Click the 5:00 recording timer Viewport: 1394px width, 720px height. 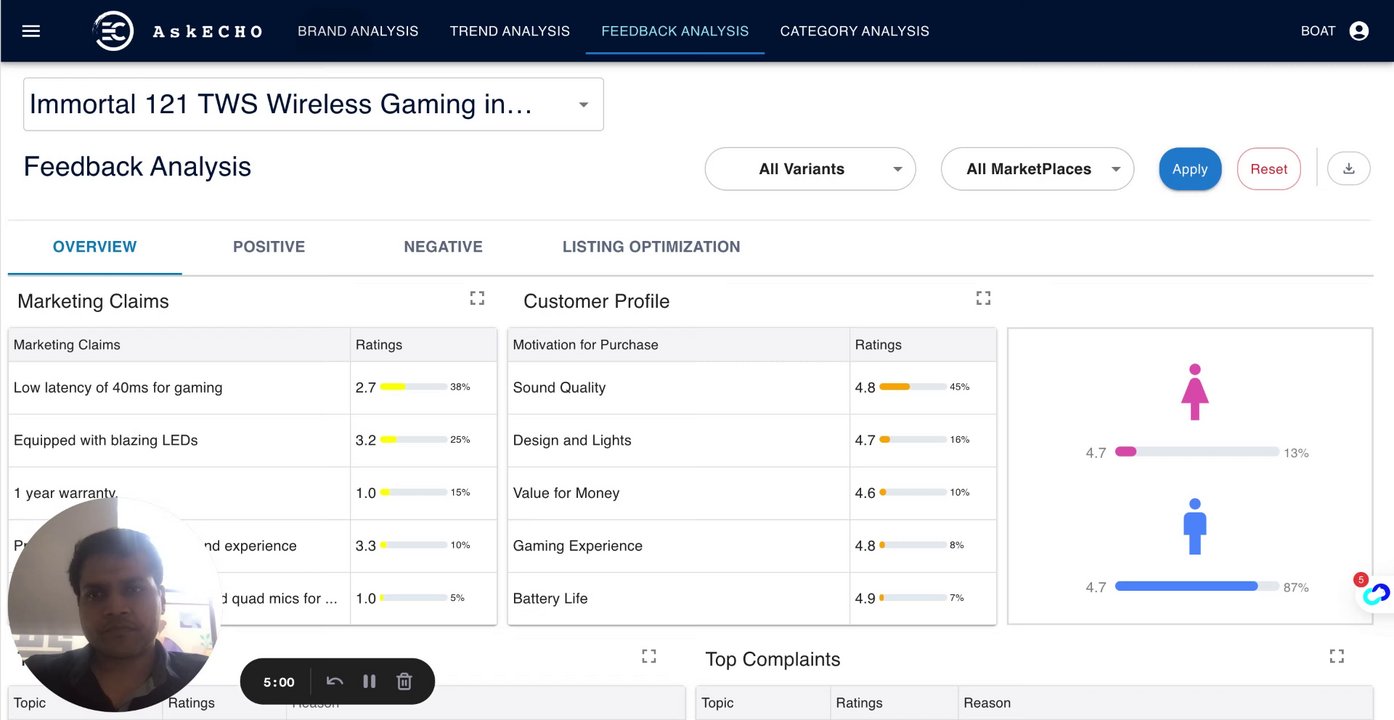(x=279, y=682)
